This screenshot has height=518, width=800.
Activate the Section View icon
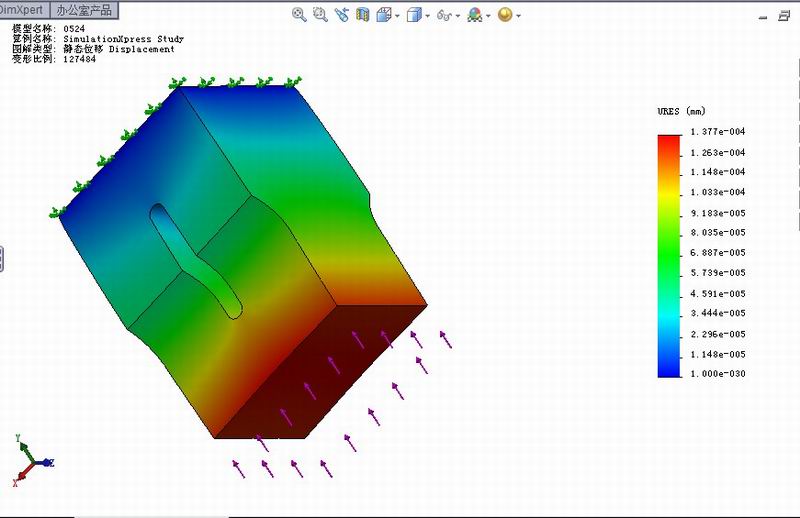click(363, 15)
